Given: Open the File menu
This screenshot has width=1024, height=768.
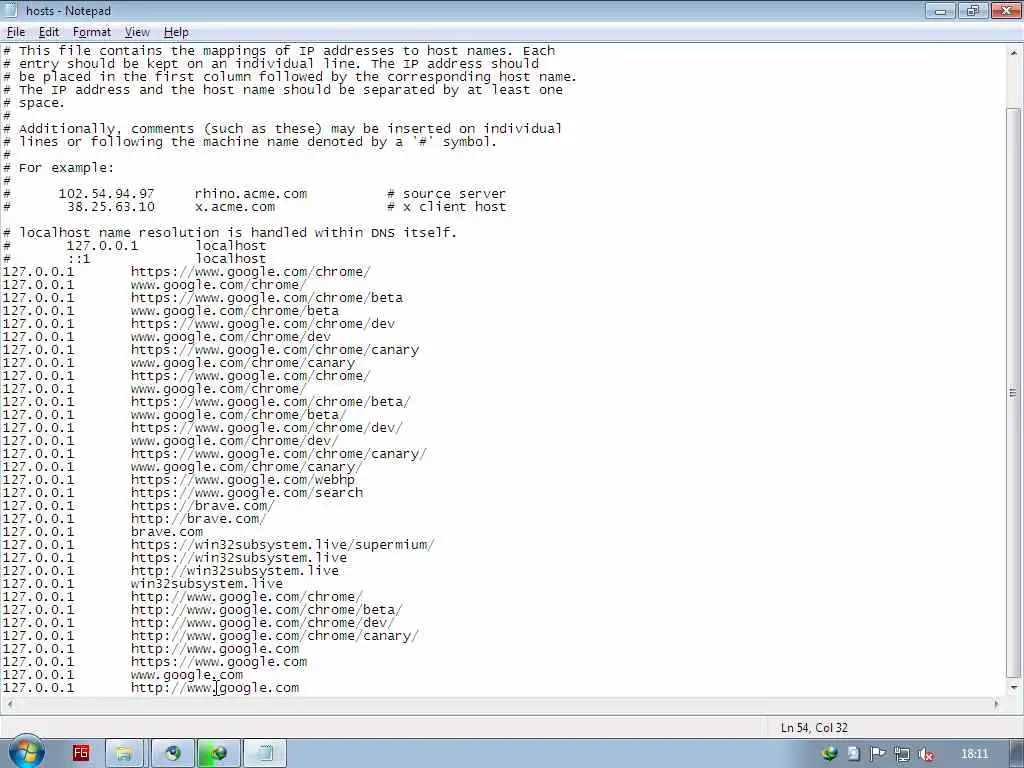Looking at the screenshot, I should click(x=16, y=32).
